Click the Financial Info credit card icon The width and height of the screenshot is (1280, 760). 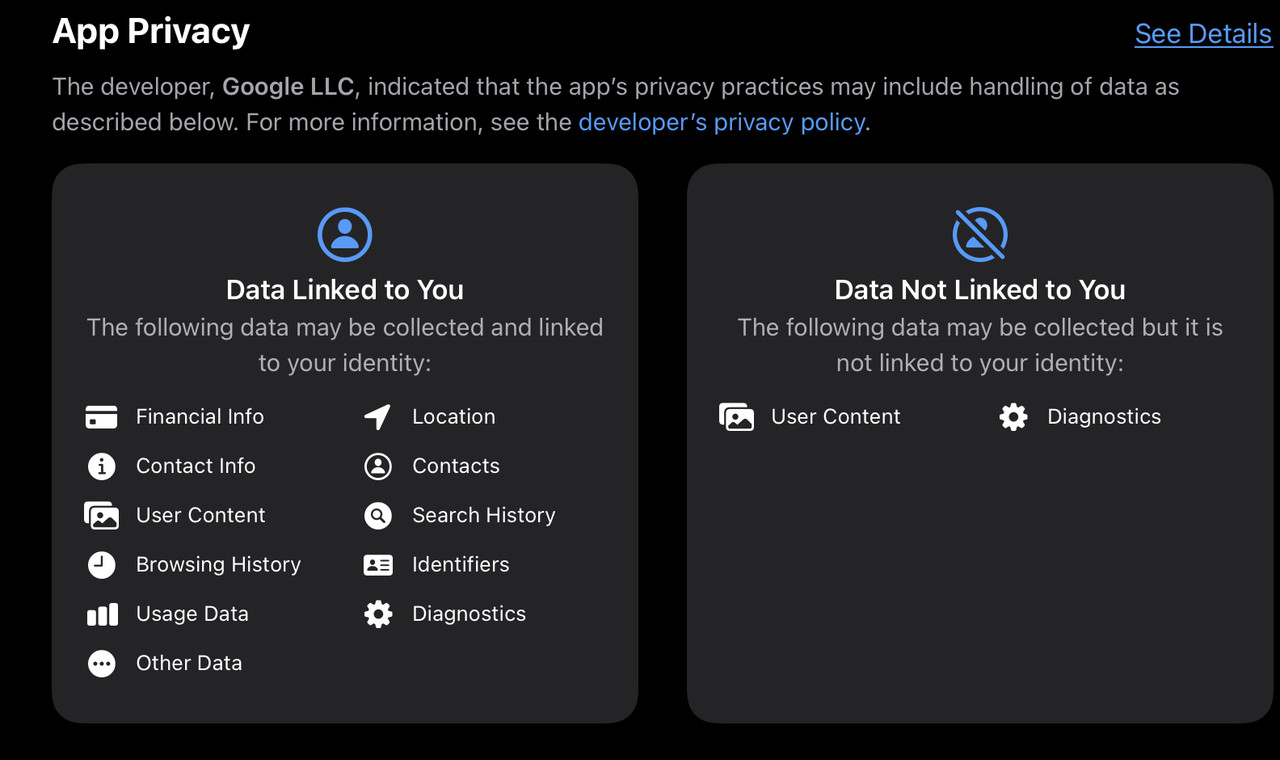pos(102,417)
